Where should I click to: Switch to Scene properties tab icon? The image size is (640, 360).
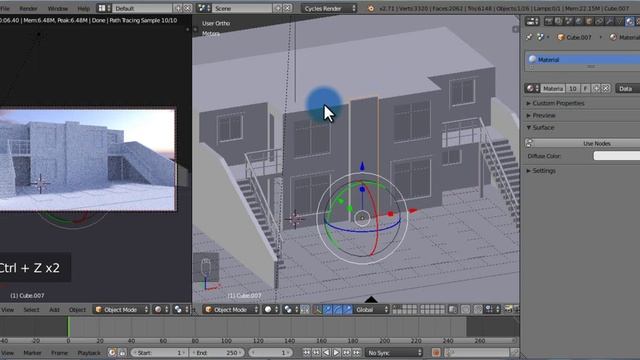point(569,21)
